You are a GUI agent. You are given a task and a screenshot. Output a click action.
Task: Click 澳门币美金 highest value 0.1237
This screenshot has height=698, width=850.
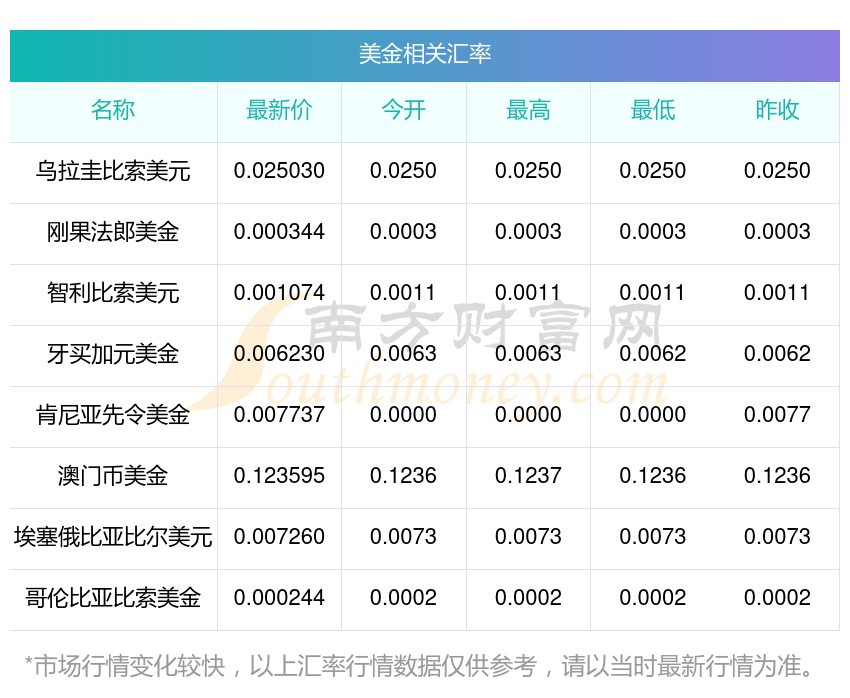528,476
